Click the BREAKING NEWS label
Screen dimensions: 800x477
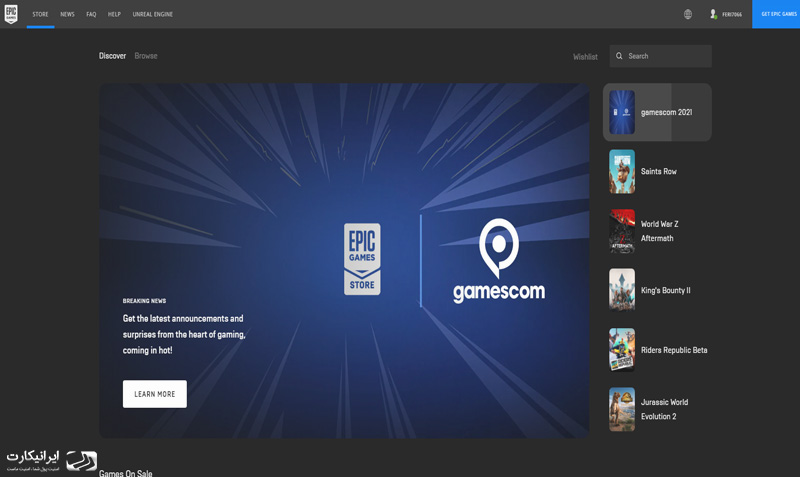144,301
